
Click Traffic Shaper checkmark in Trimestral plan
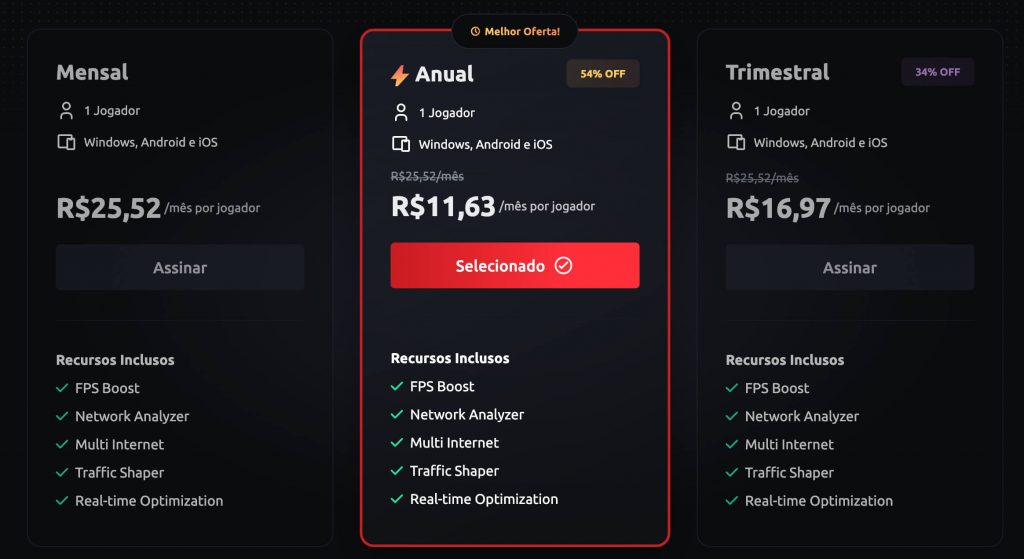coord(732,472)
